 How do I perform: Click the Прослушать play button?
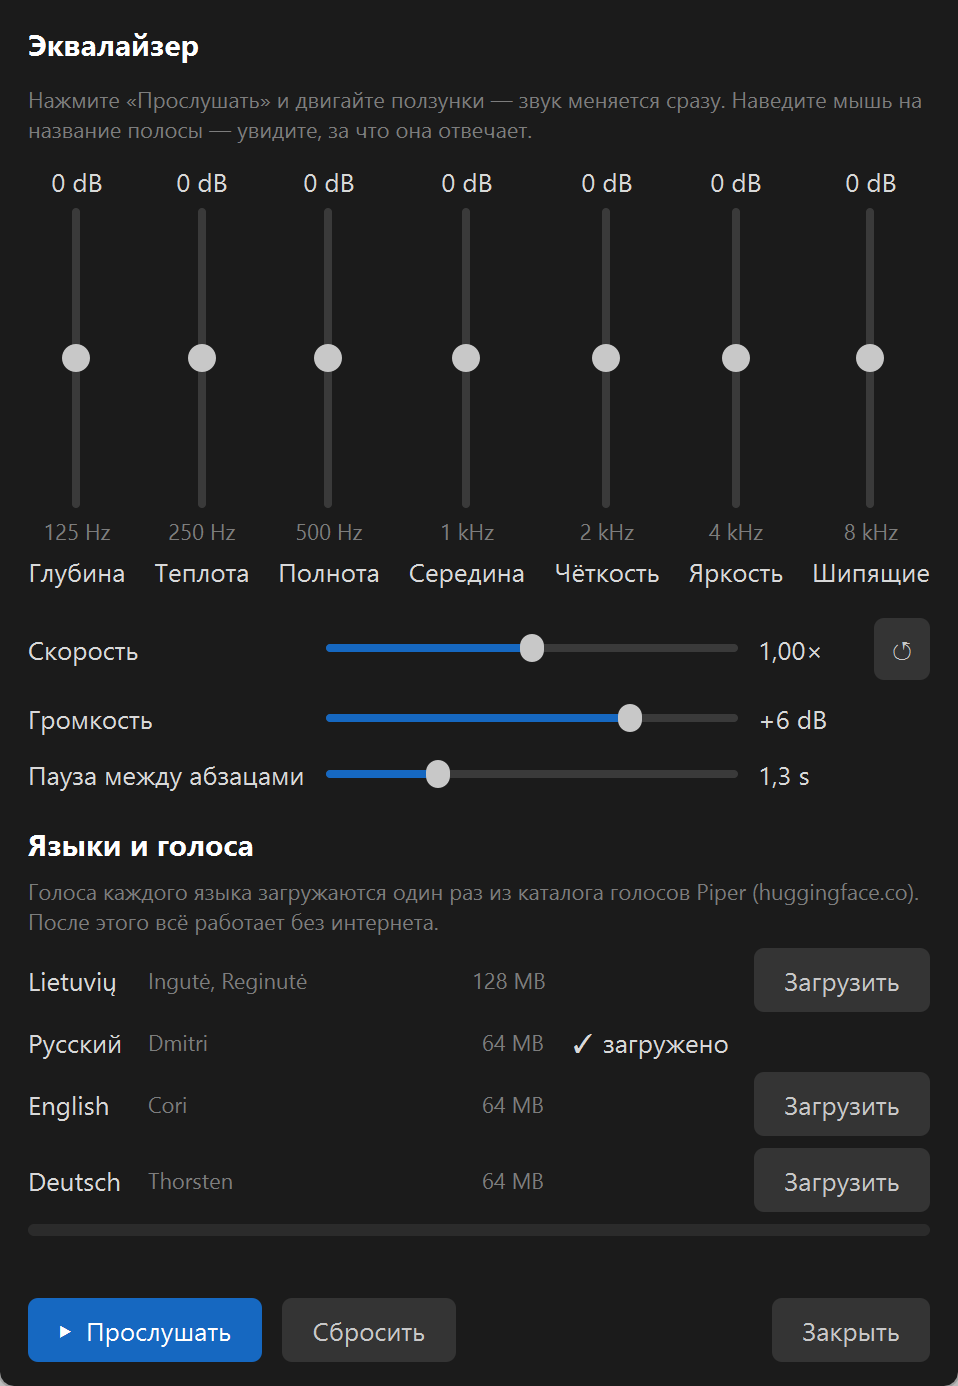pos(145,1330)
